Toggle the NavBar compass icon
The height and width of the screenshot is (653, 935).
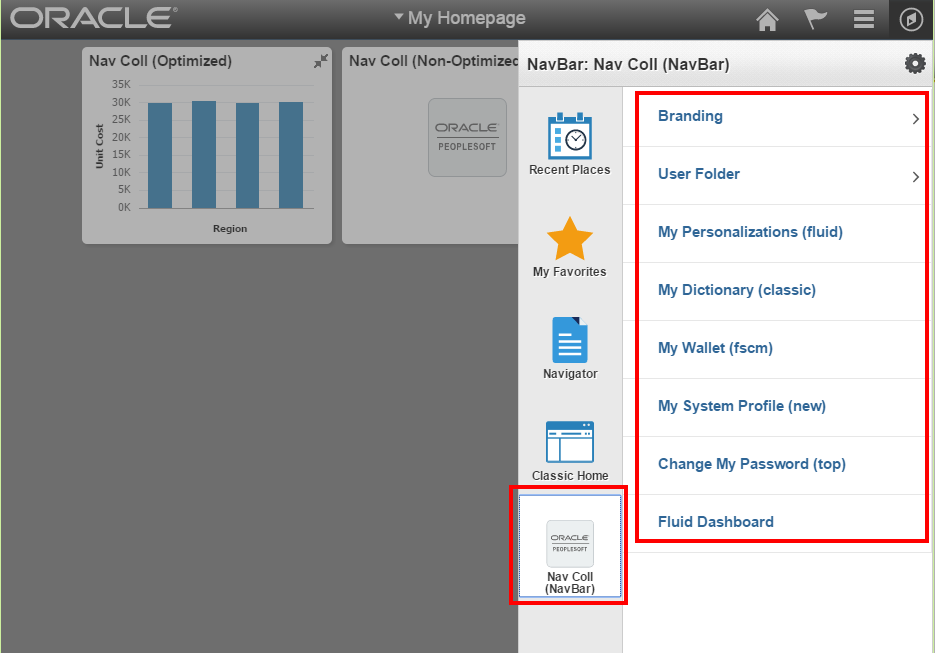click(x=911, y=20)
